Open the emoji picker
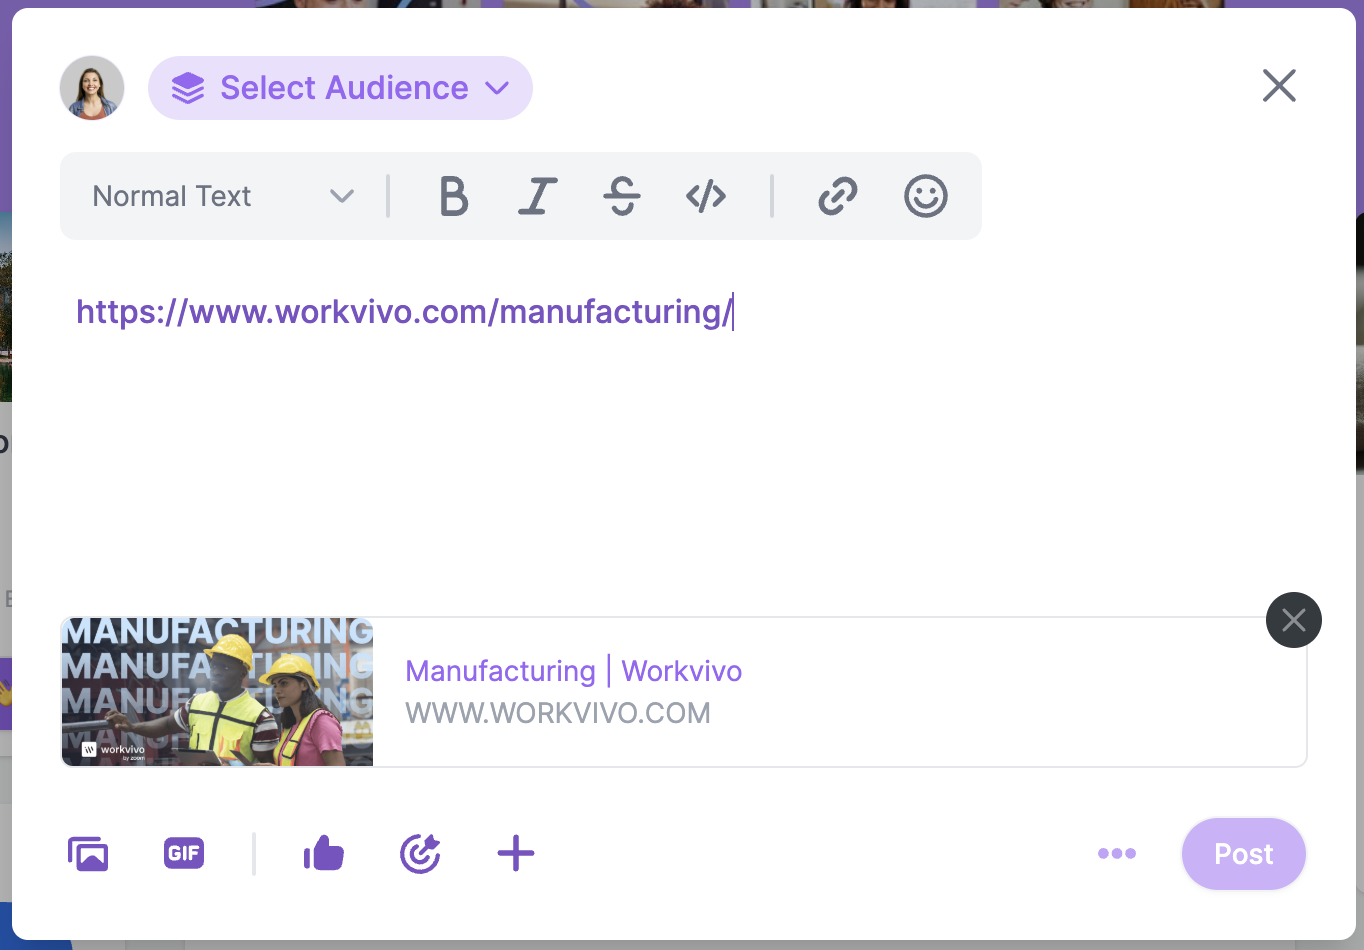The width and height of the screenshot is (1364, 950). 926,196
